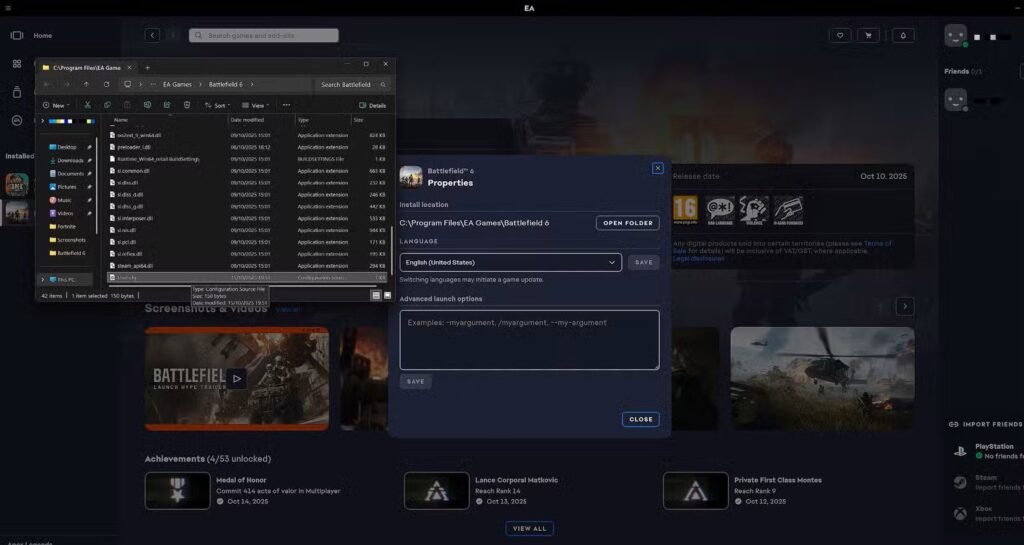Open the New dropdown in File Explorer
1024x545 pixels.
pos(56,105)
